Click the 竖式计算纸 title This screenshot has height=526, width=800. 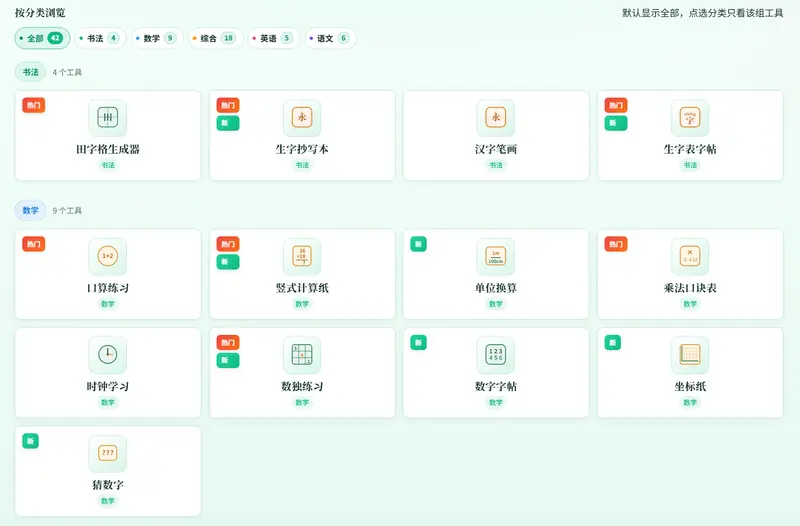point(302,288)
